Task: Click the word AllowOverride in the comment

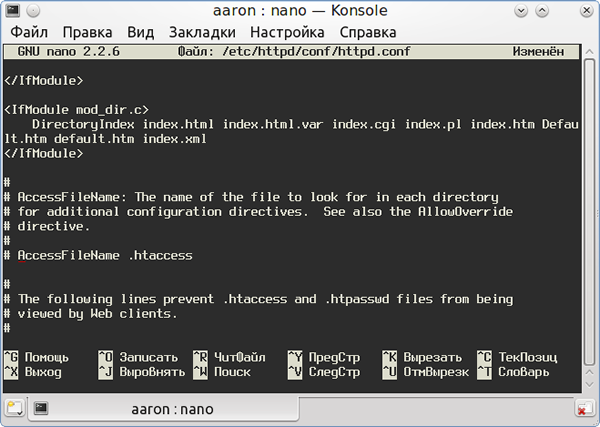Action: click(x=465, y=212)
